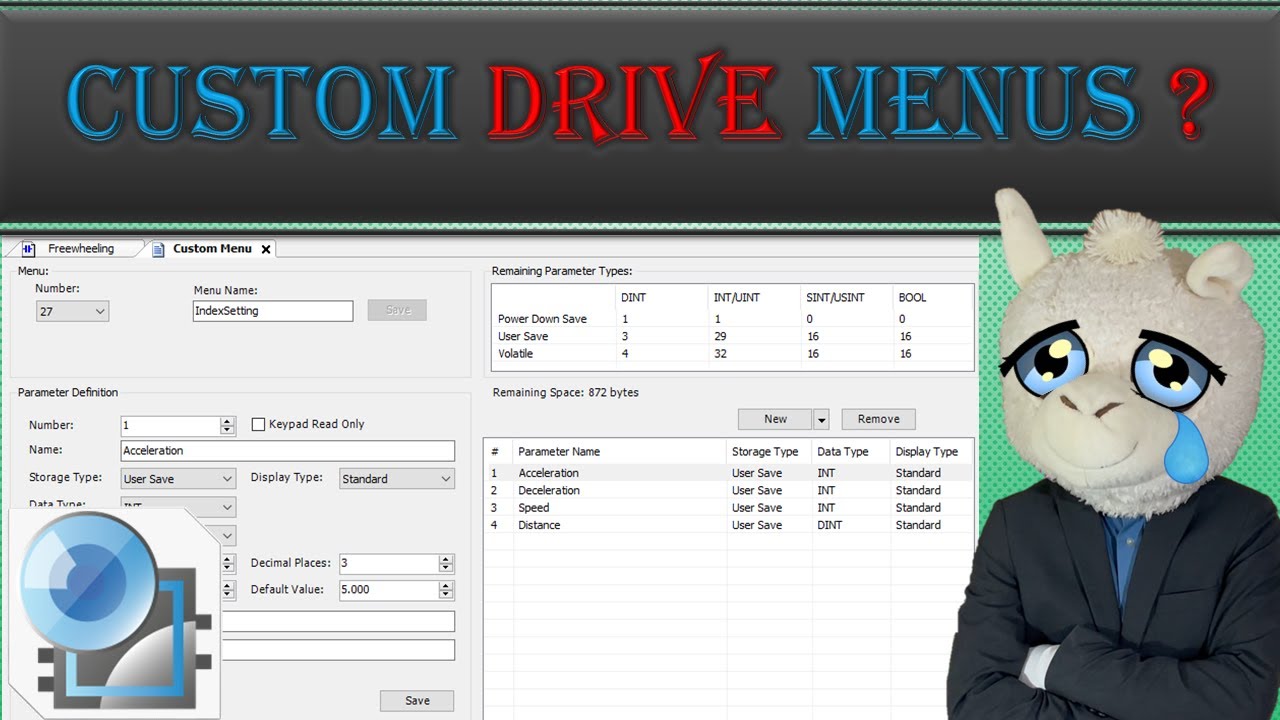Edit the Decimal Places field
The width and height of the screenshot is (1280, 720).
pos(388,563)
